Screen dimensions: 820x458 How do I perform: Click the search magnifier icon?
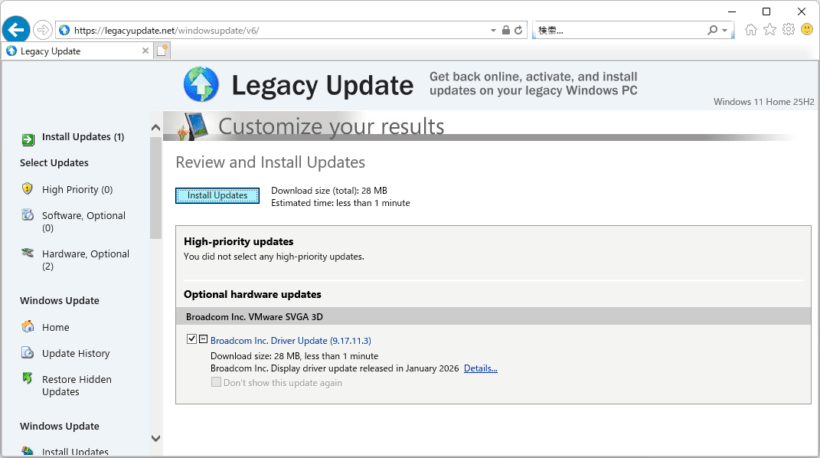point(712,30)
